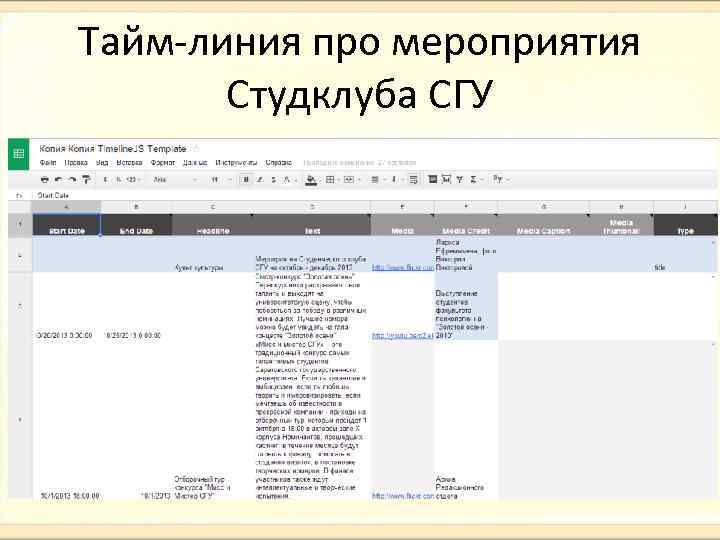Click the last changes status link
The height and width of the screenshot is (540, 720).
click(x=359, y=163)
